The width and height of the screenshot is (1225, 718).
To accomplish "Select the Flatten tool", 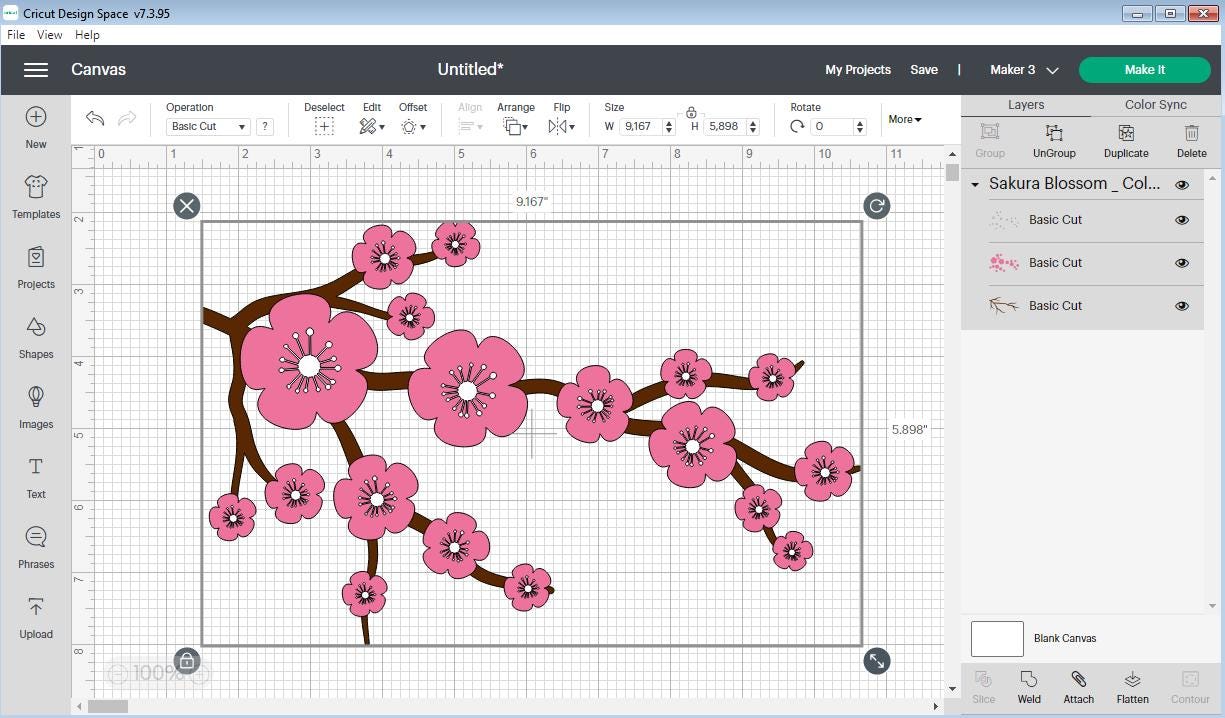I will coord(1132,686).
